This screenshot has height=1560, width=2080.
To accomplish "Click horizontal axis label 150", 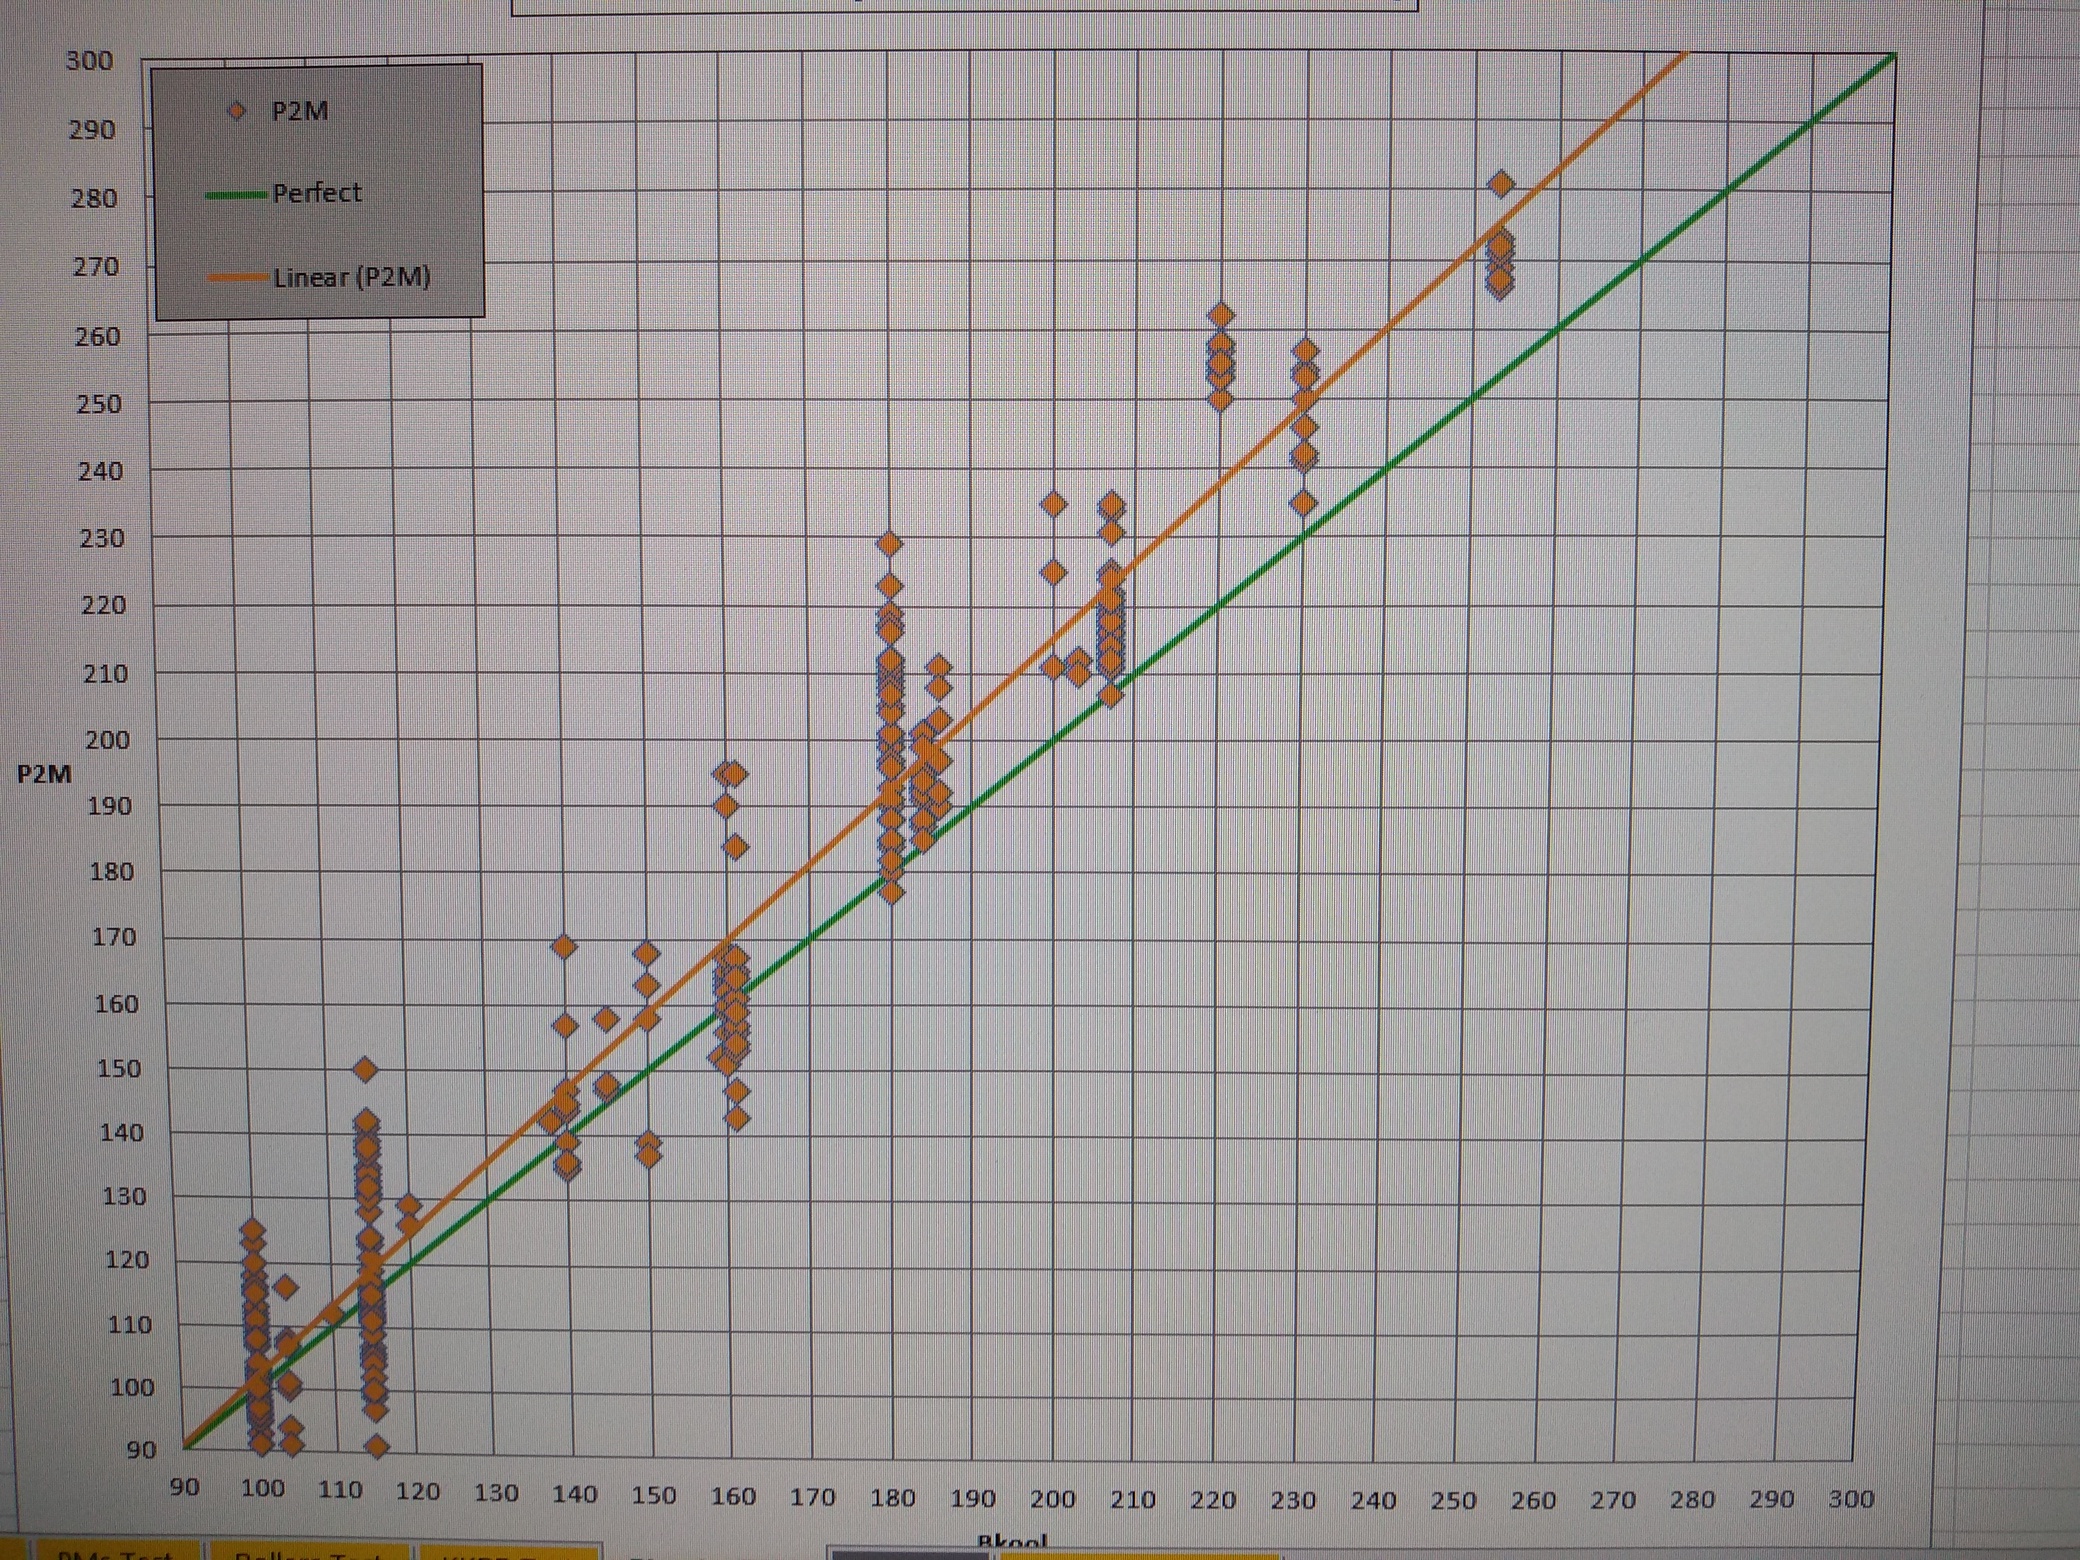I will tap(653, 1495).
